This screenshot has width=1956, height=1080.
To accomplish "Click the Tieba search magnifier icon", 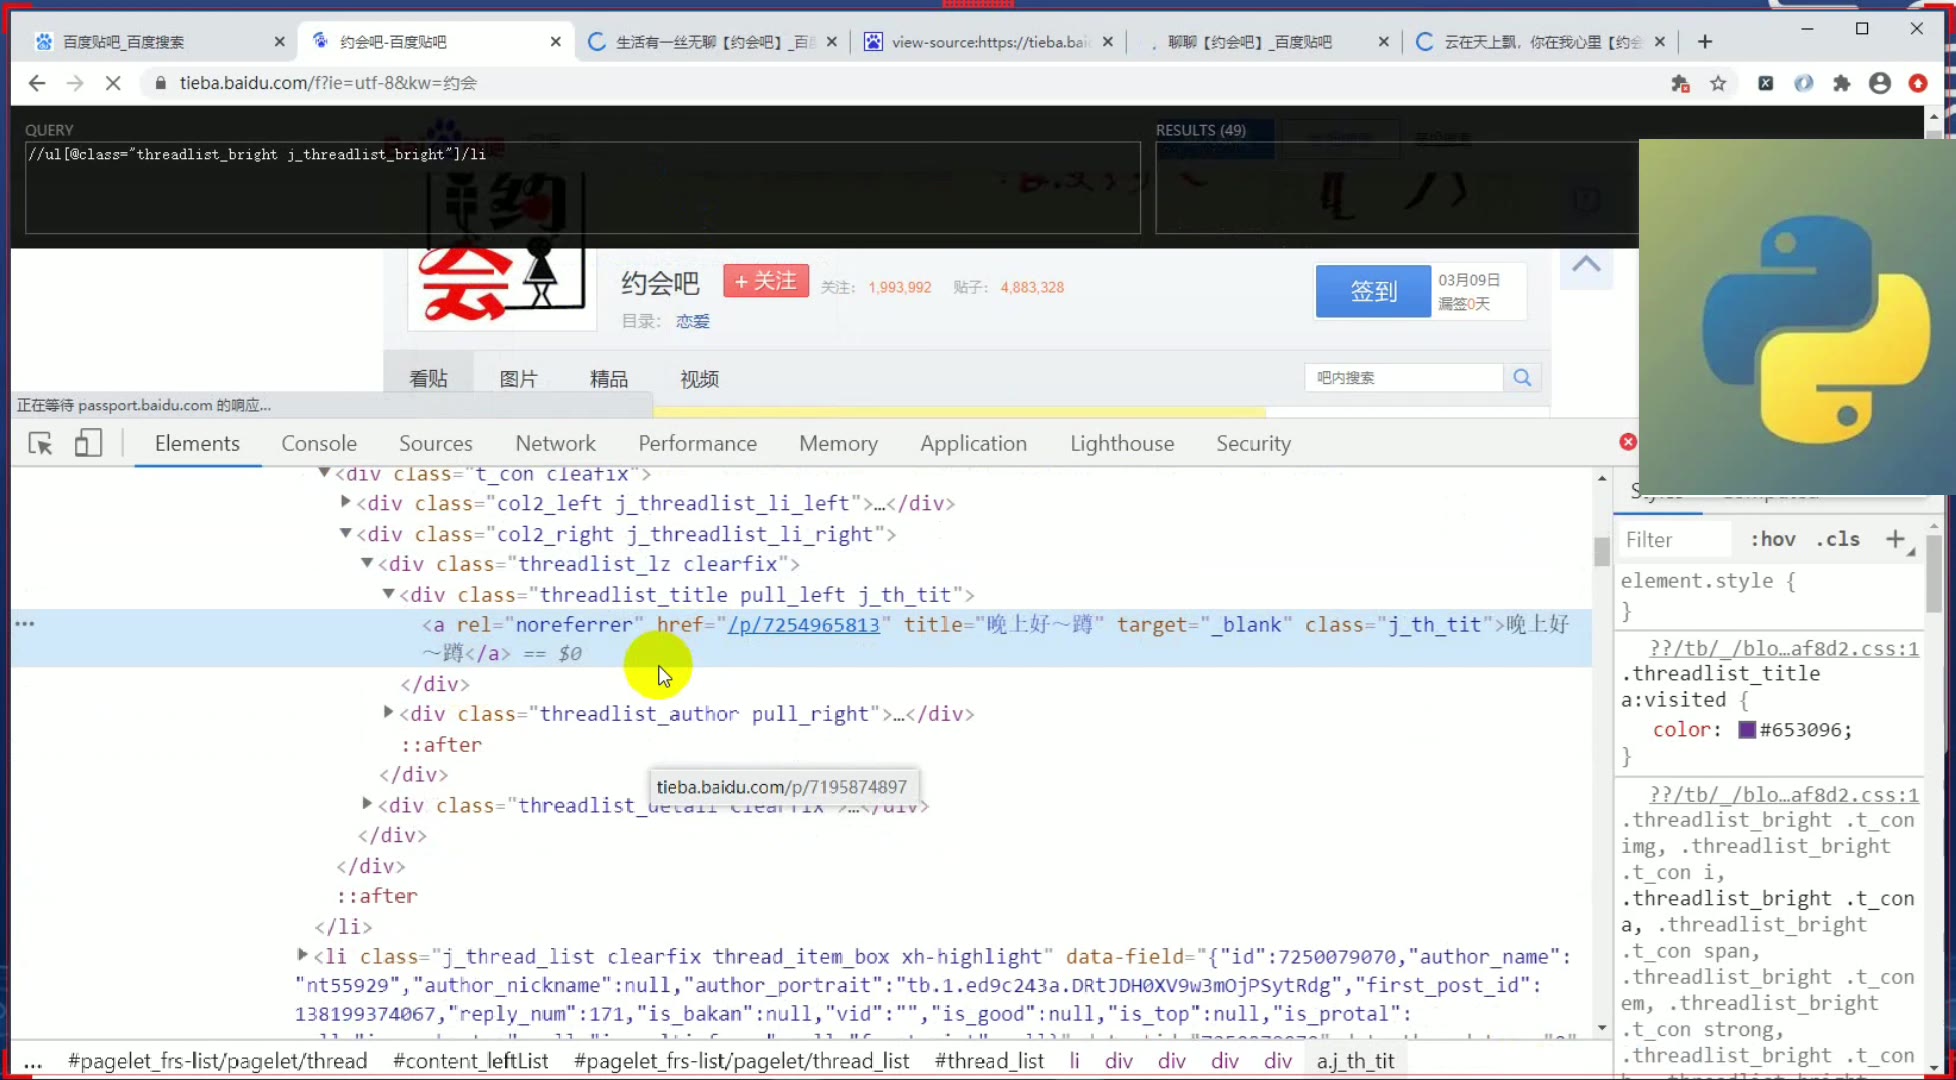I will click(x=1522, y=377).
